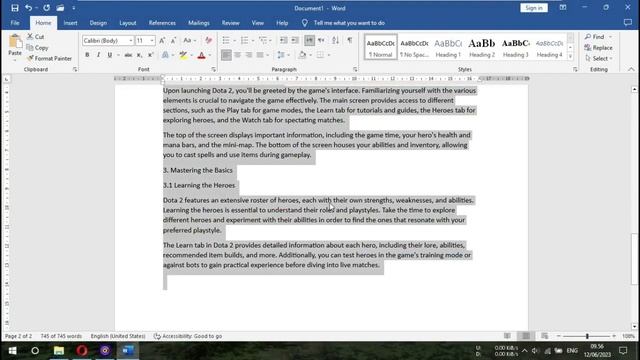Image resolution: width=640 pixels, height=360 pixels.
Task: Open bullet list options dropdown
Action: tap(235, 40)
